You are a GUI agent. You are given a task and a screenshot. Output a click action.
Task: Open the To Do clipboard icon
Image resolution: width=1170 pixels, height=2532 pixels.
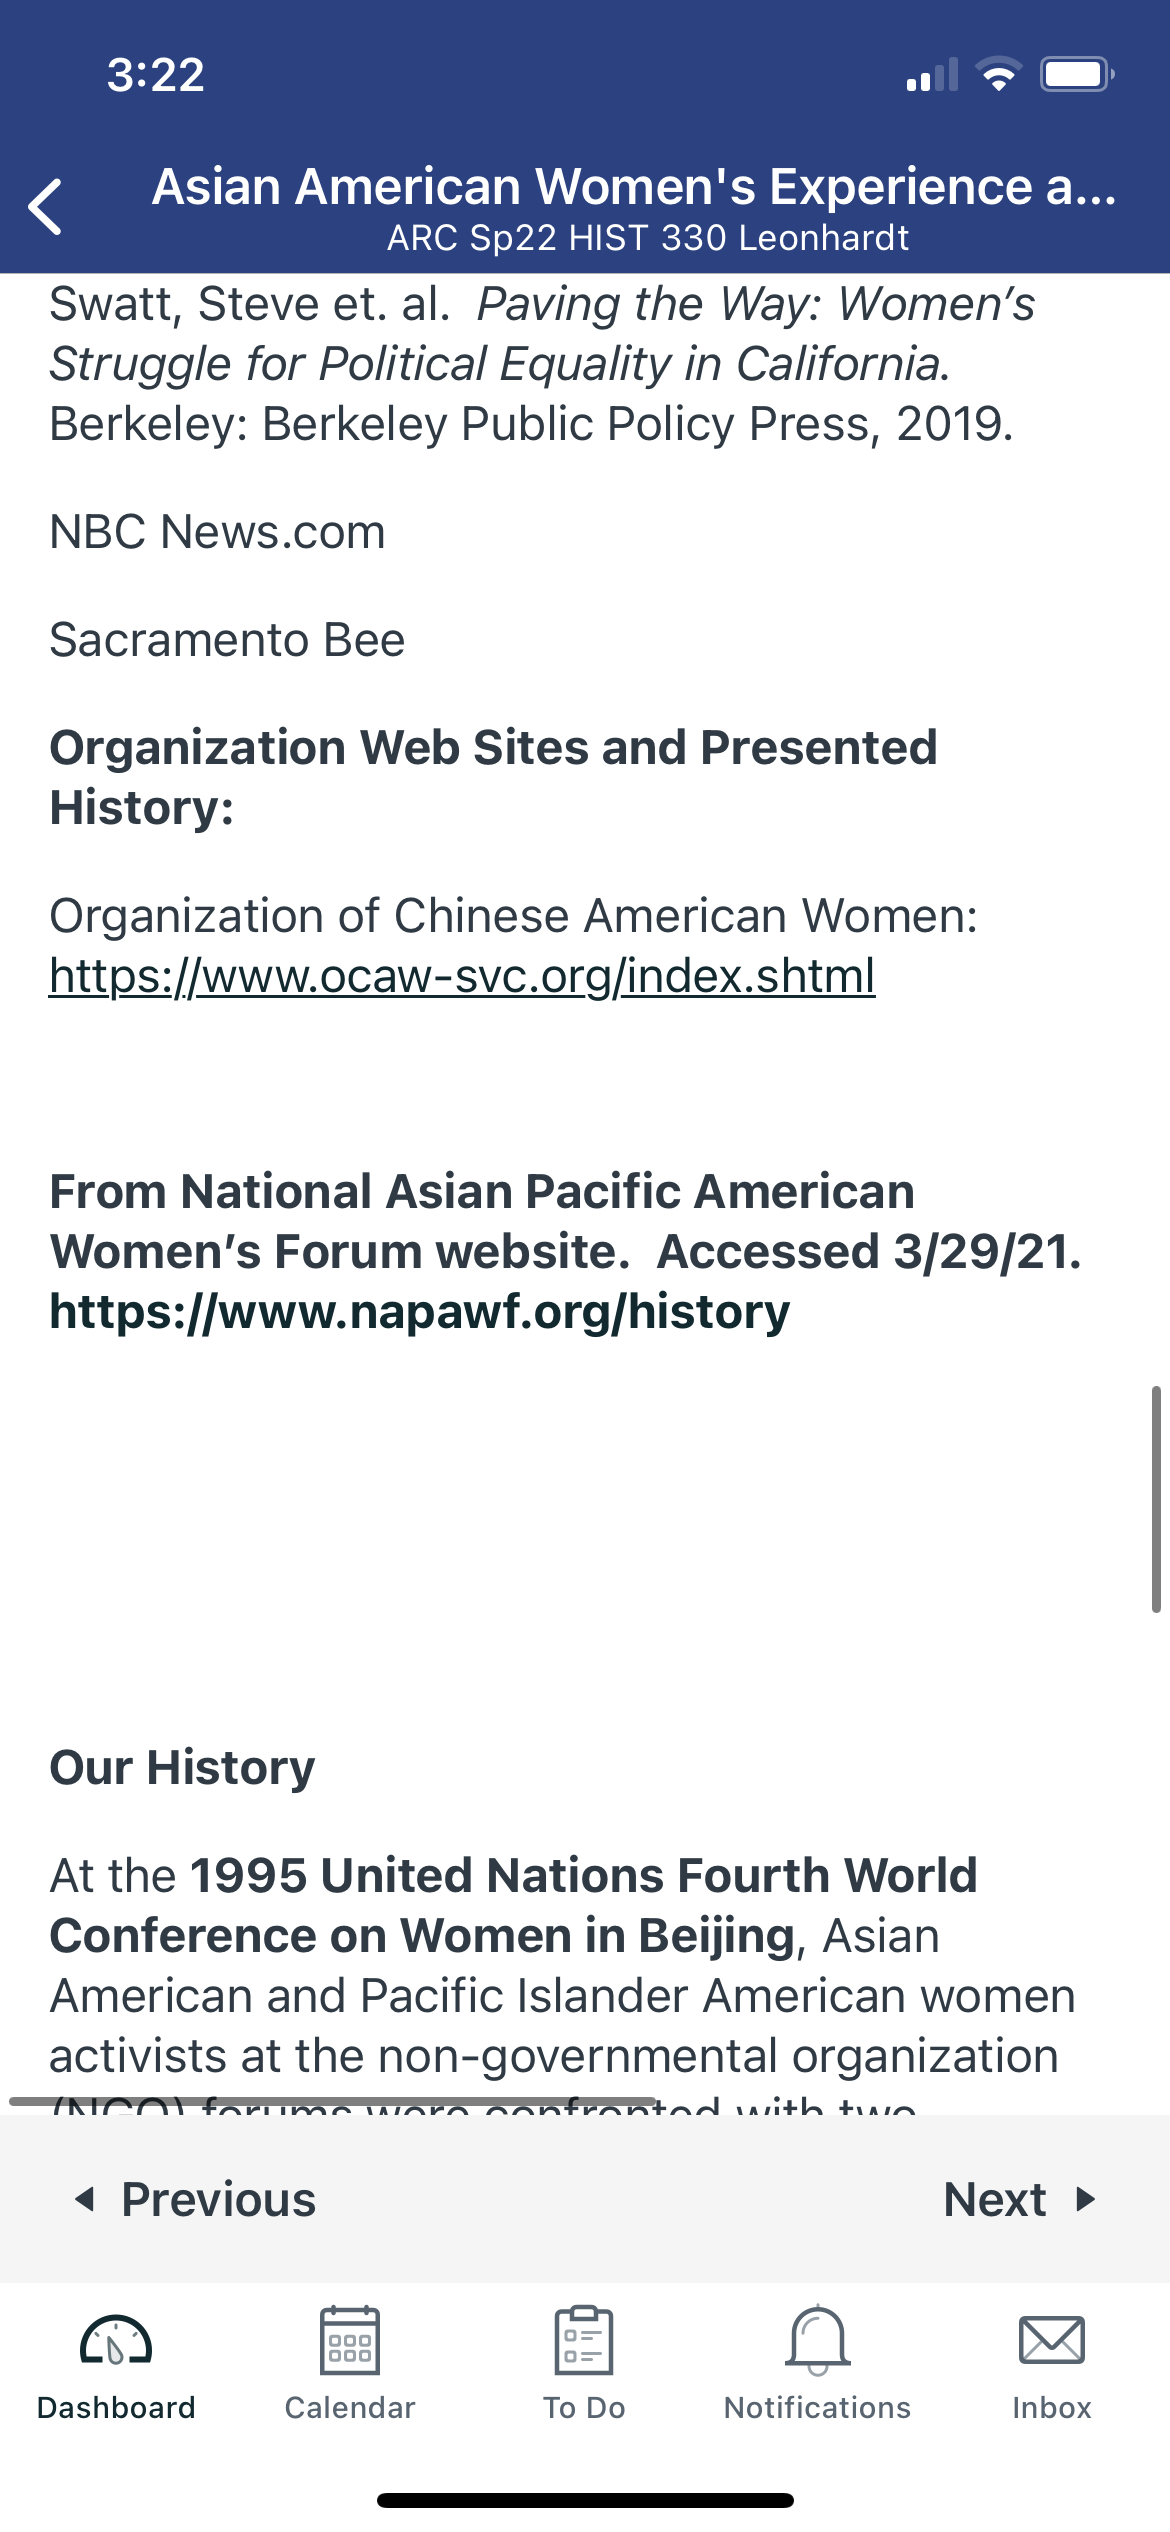[584, 2340]
